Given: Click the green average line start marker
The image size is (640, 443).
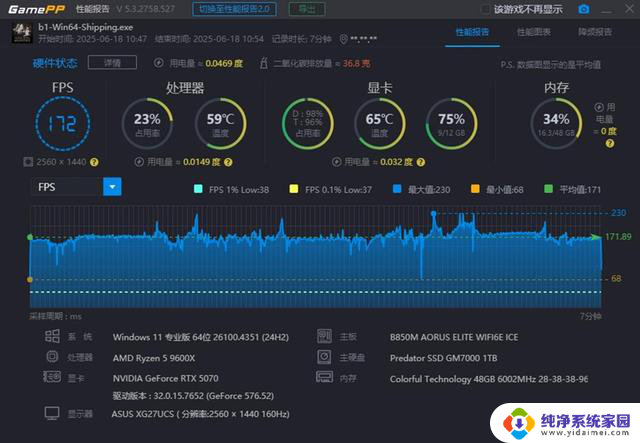Looking at the screenshot, I should point(30,237).
